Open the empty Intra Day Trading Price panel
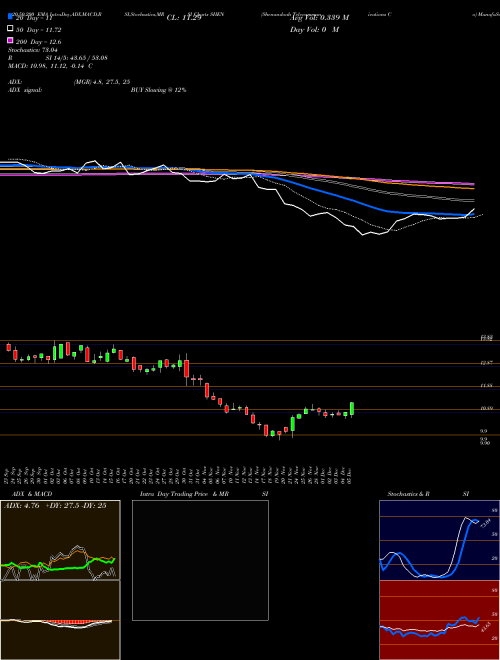 [x=200, y=560]
